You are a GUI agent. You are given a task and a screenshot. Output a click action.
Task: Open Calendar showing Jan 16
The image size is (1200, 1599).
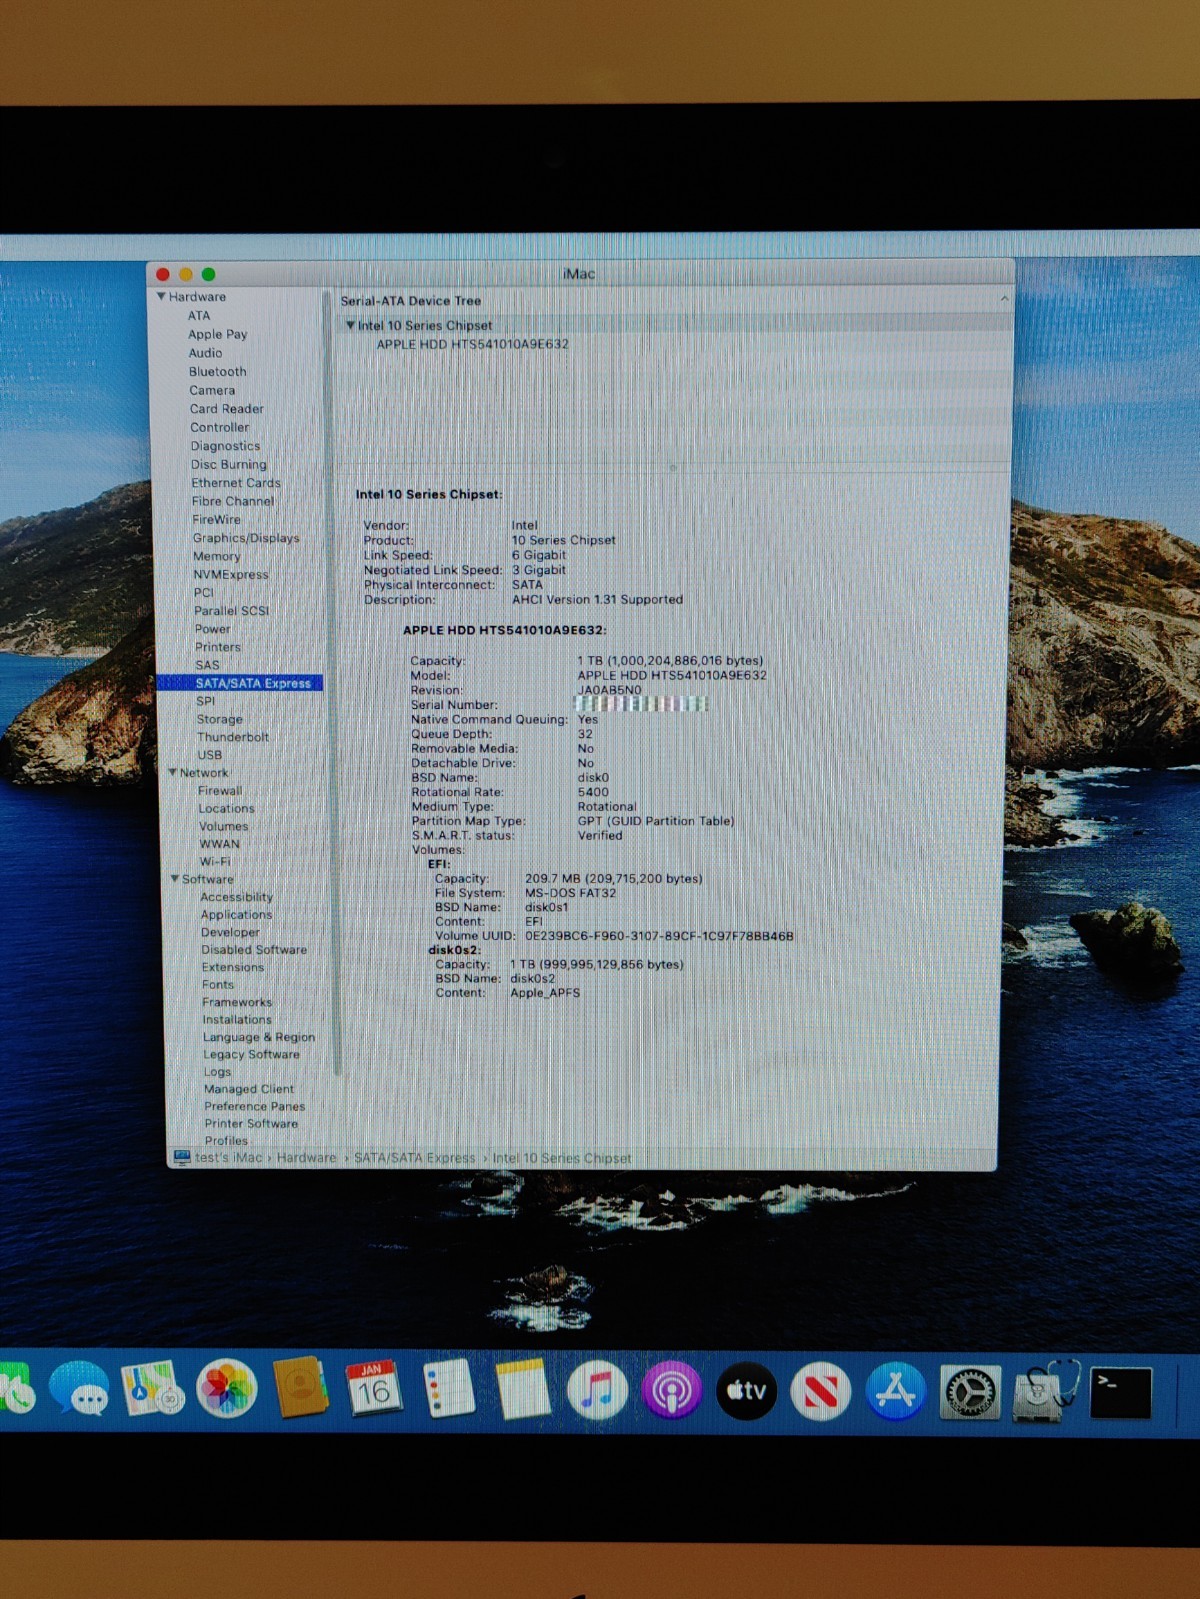coord(373,1388)
